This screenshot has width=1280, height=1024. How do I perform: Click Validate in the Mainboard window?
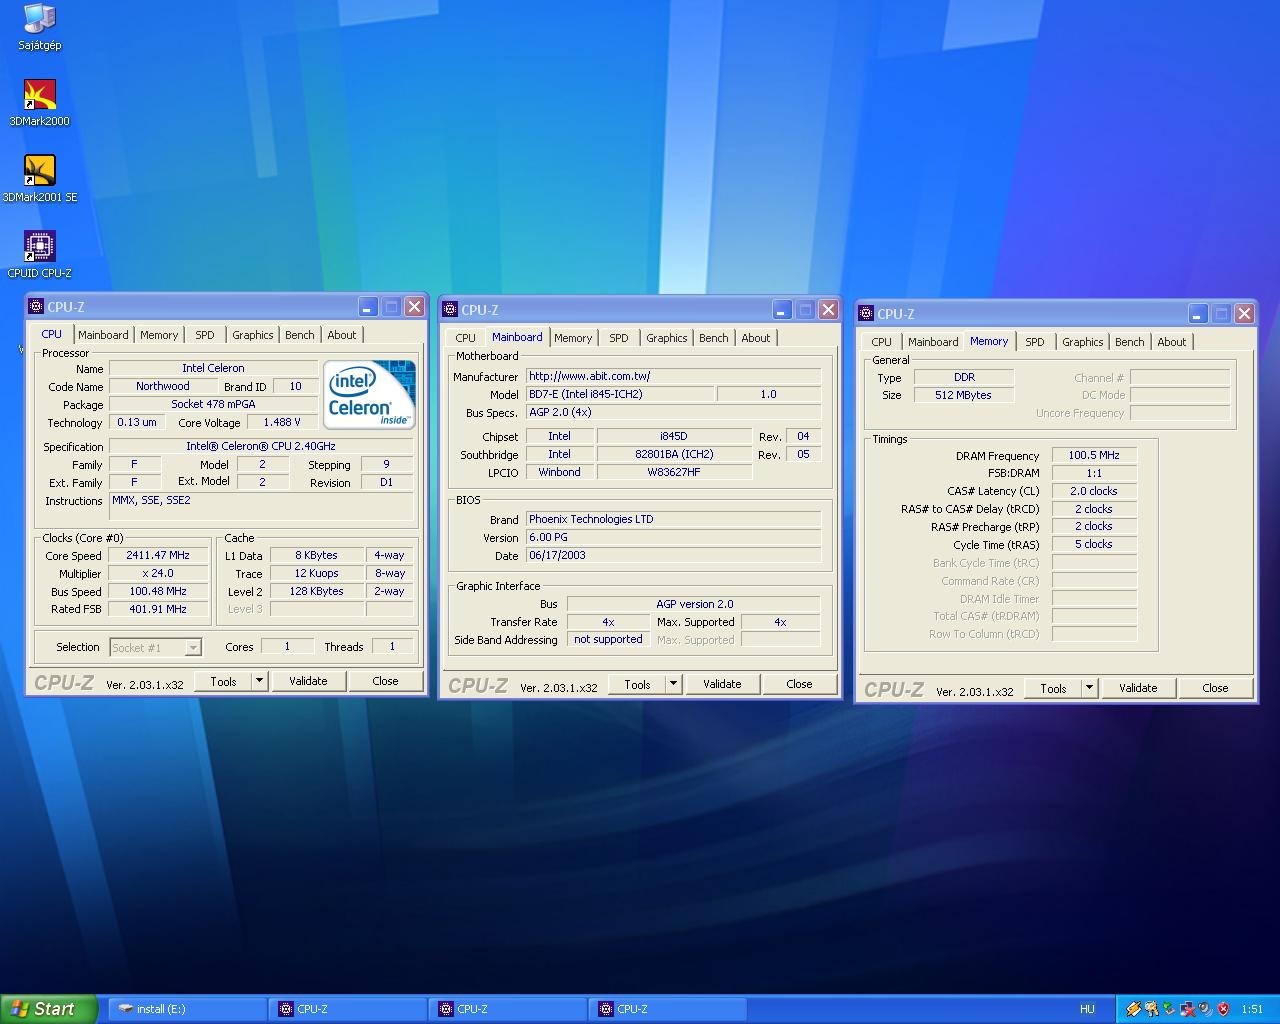coord(722,684)
